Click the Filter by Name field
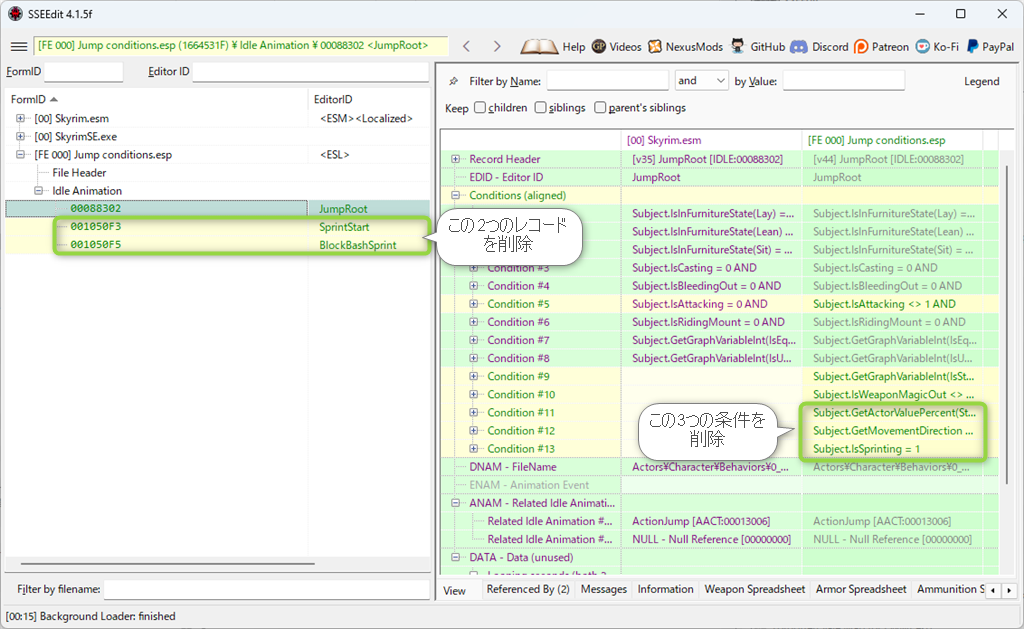Viewport: 1024px width, 629px height. click(607, 80)
